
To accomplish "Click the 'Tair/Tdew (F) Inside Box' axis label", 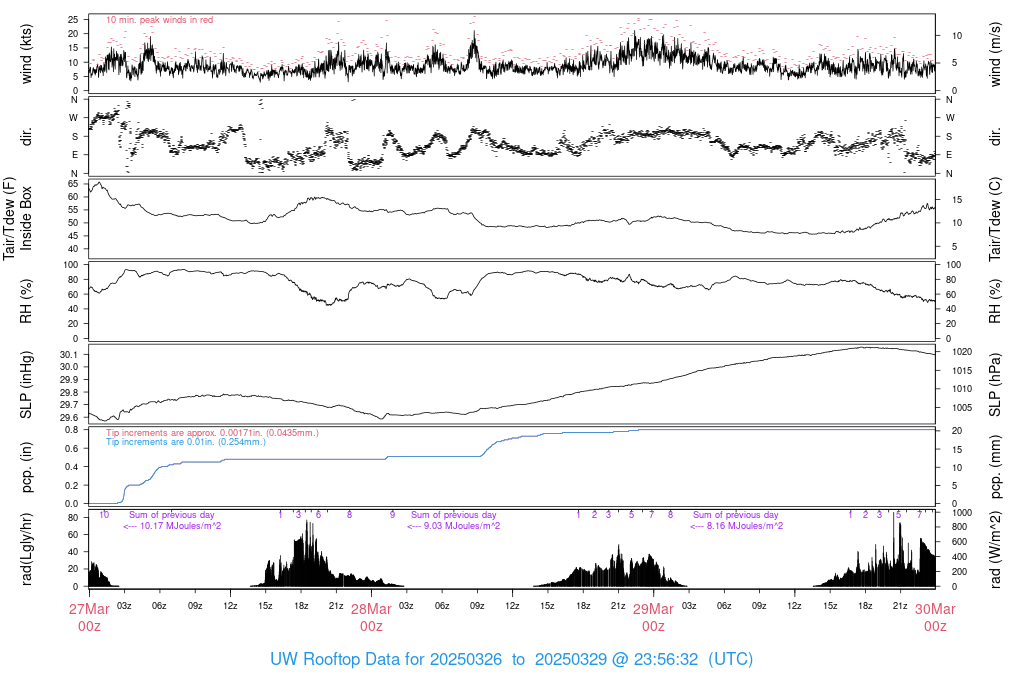I will 18,218.
